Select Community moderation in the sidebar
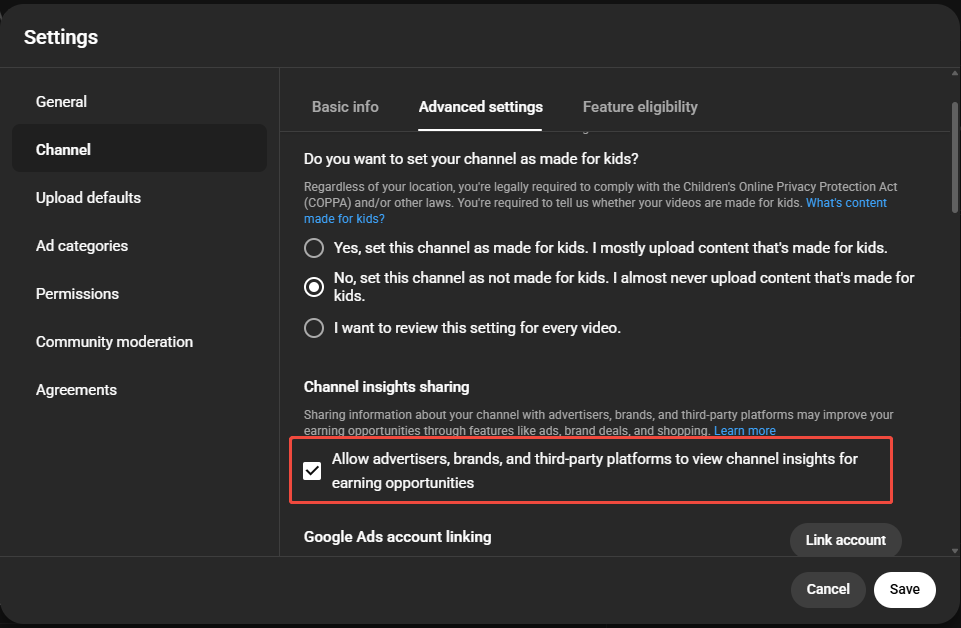 click(x=114, y=341)
